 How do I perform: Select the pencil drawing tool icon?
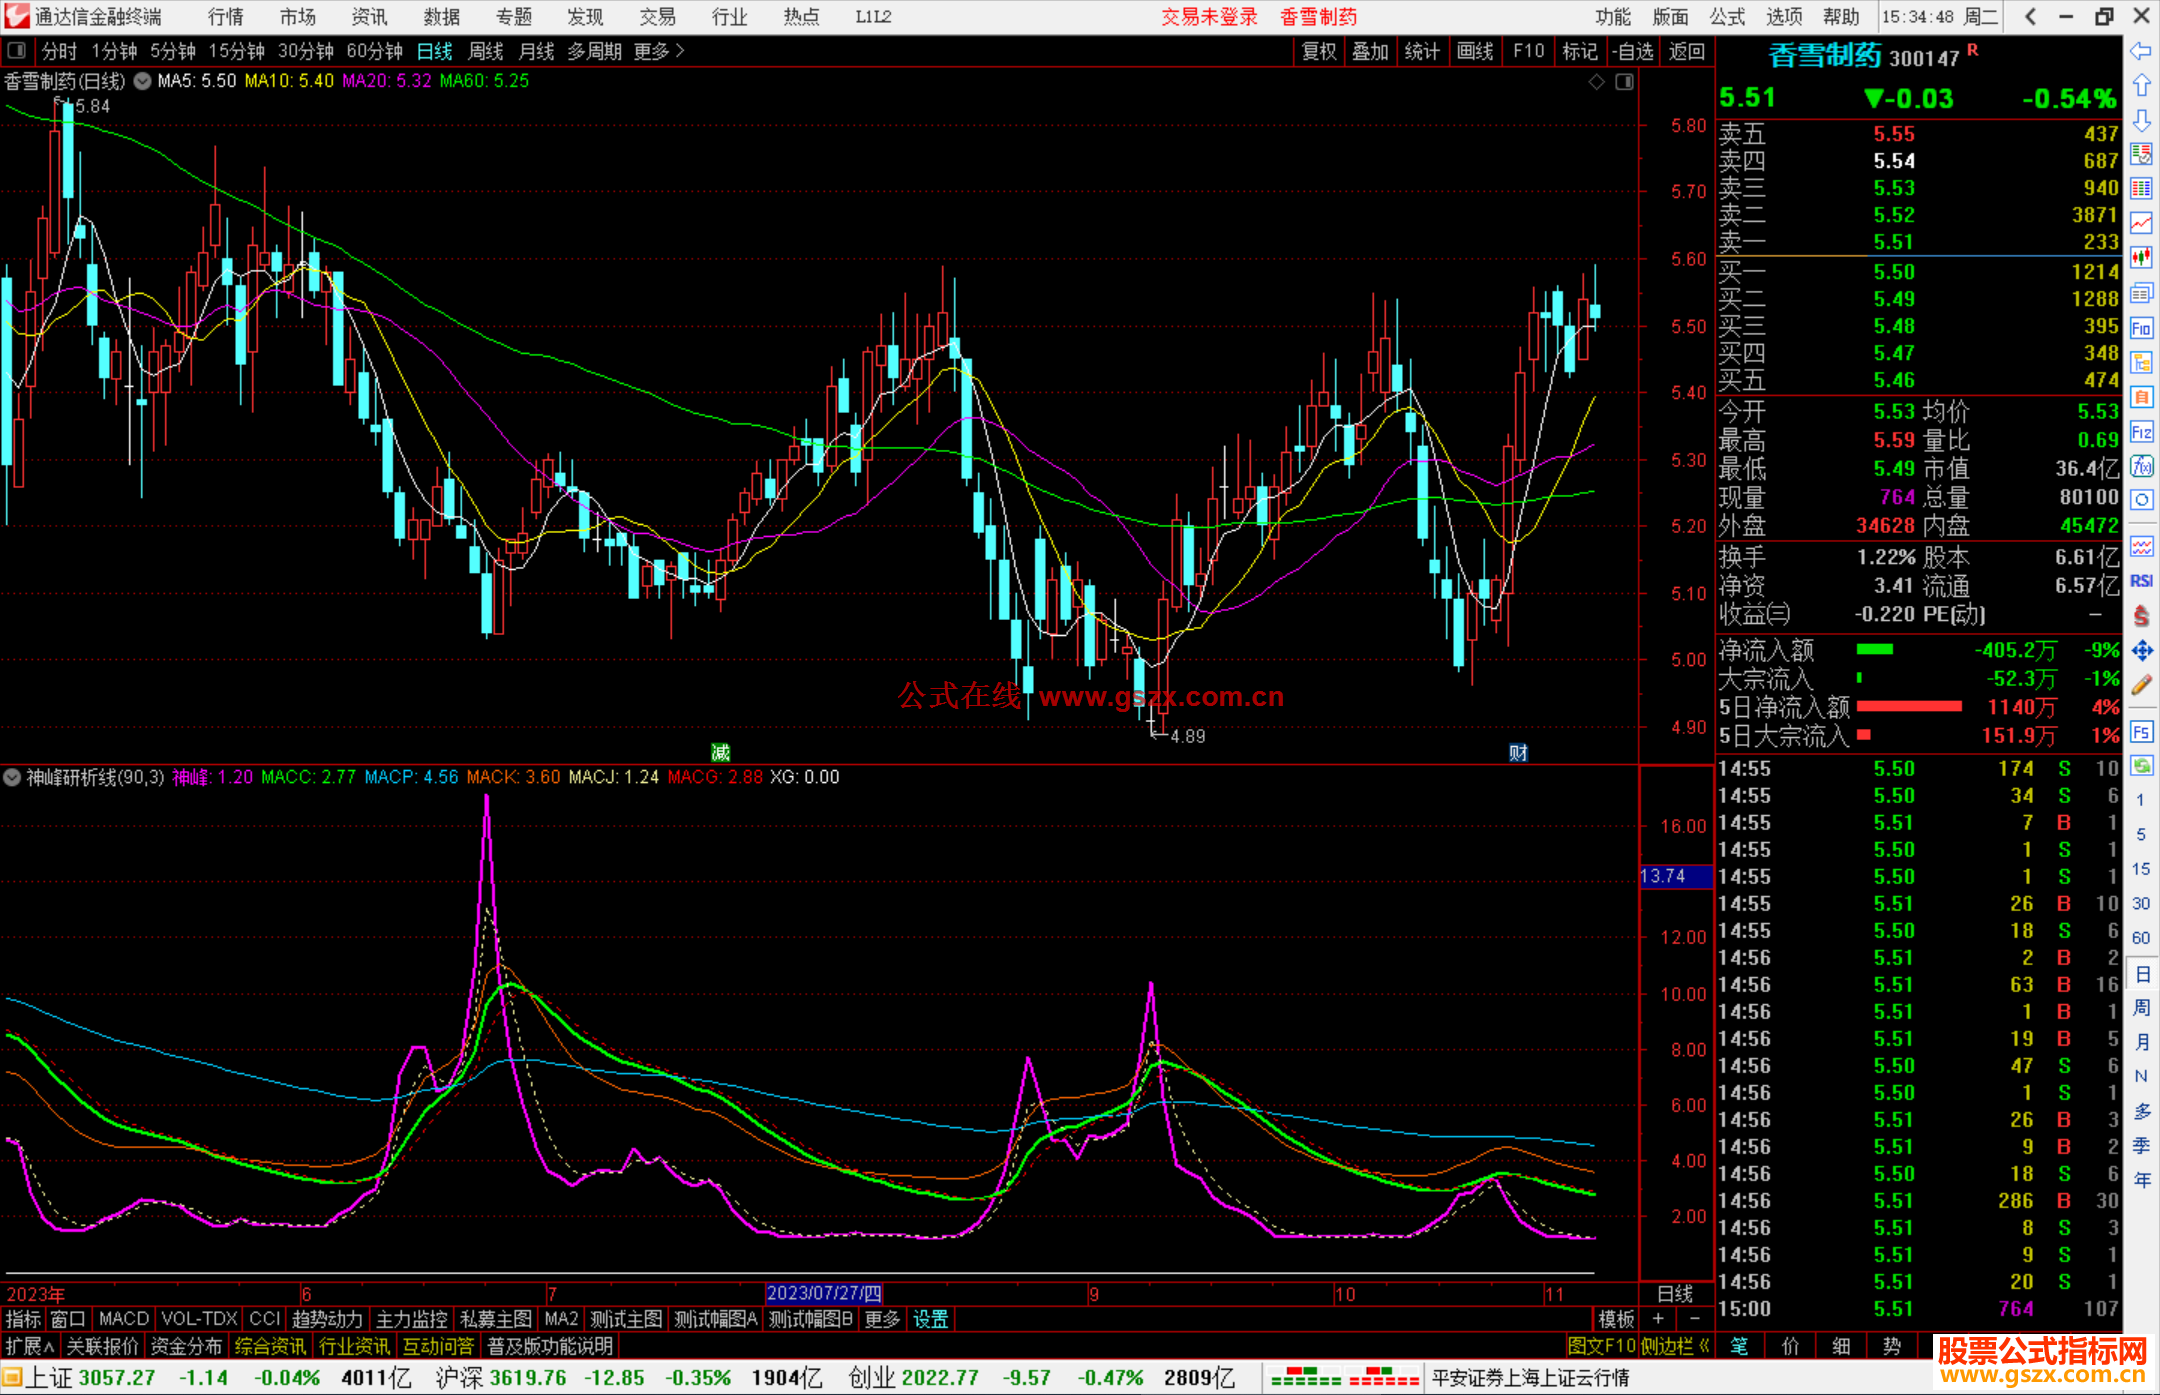2141,685
